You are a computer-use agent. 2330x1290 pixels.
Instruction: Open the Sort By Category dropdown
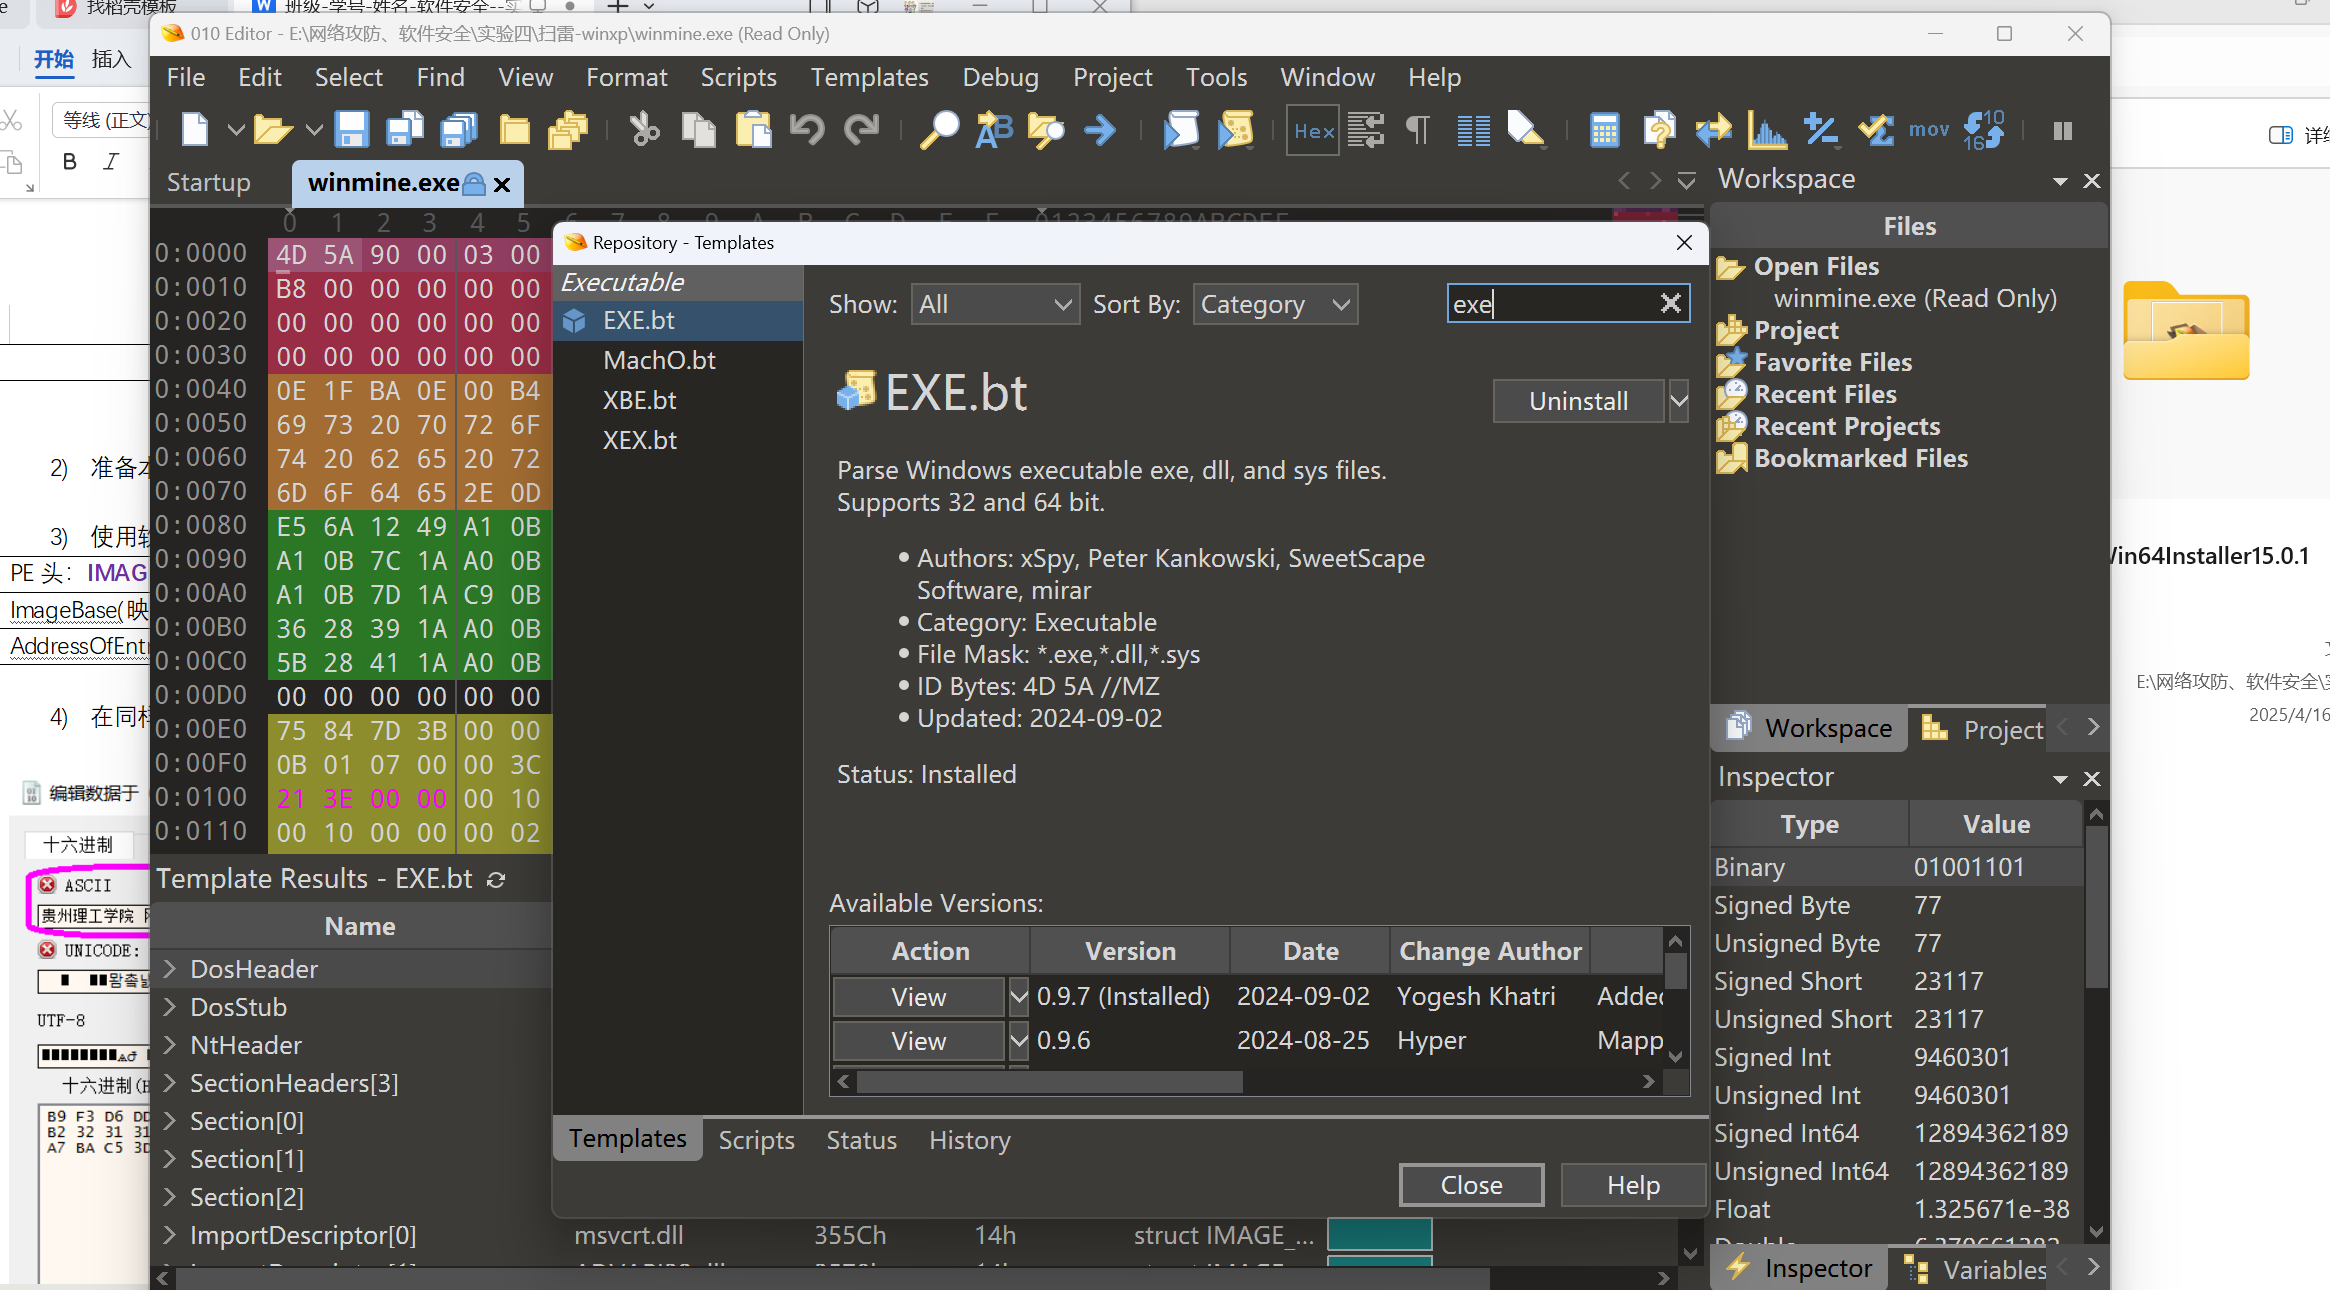coord(1274,304)
